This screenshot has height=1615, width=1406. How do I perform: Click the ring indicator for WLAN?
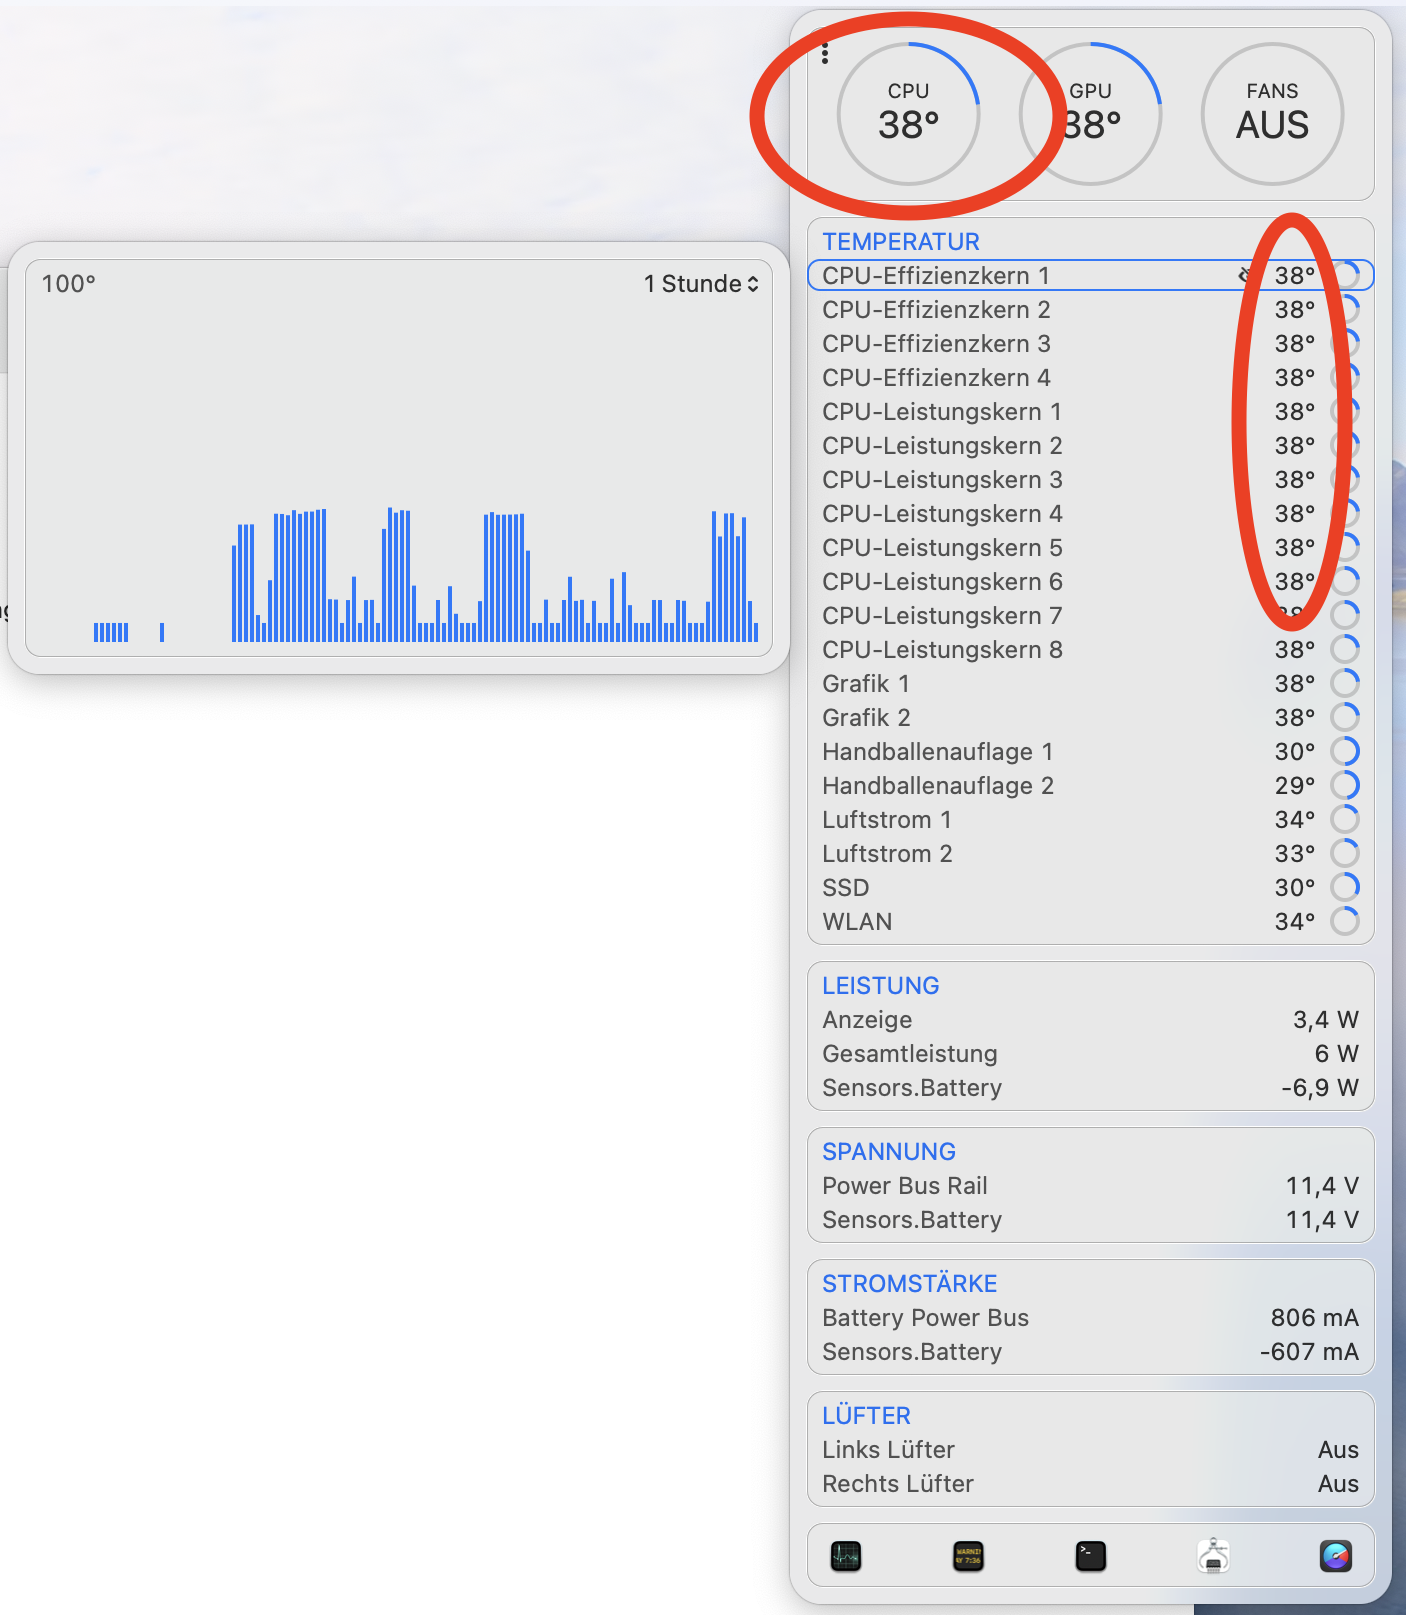pyautogui.click(x=1345, y=921)
